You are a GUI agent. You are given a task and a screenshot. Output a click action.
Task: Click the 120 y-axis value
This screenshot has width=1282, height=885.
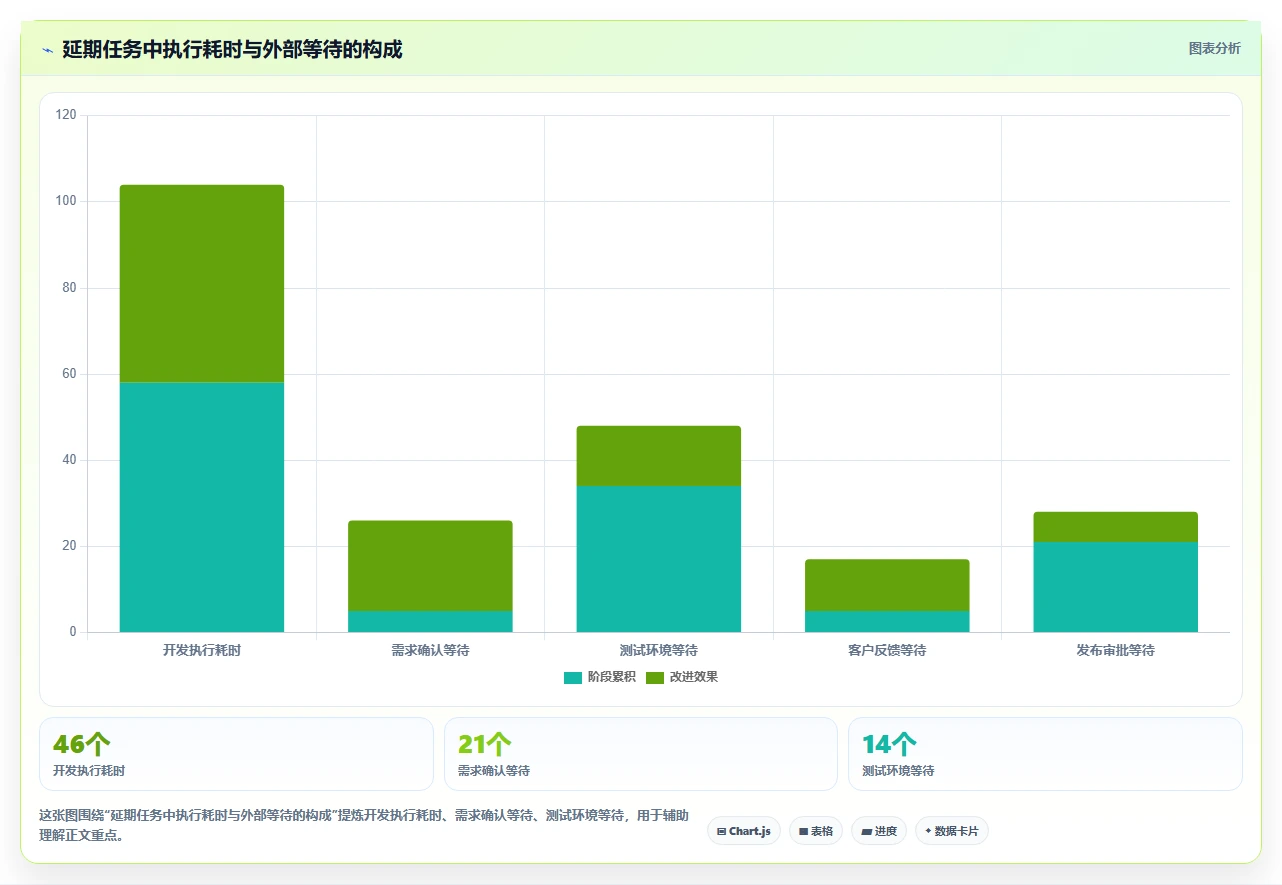tap(66, 115)
